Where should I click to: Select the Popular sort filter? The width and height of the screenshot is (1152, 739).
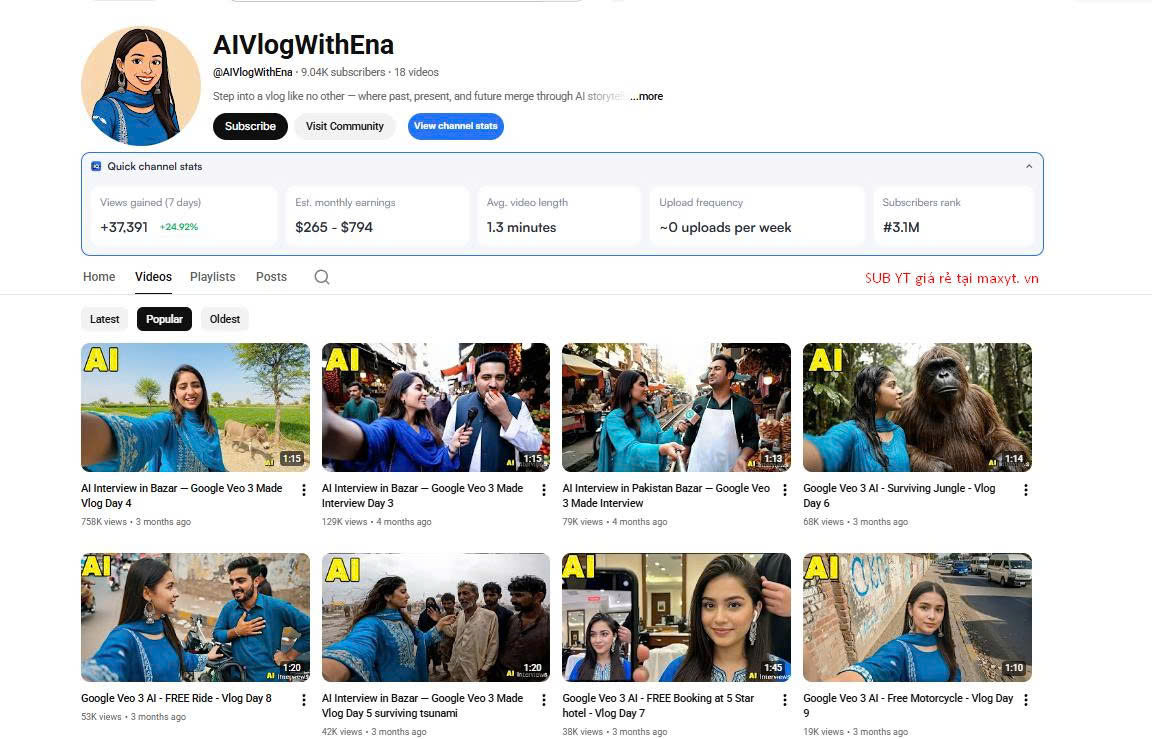point(164,319)
